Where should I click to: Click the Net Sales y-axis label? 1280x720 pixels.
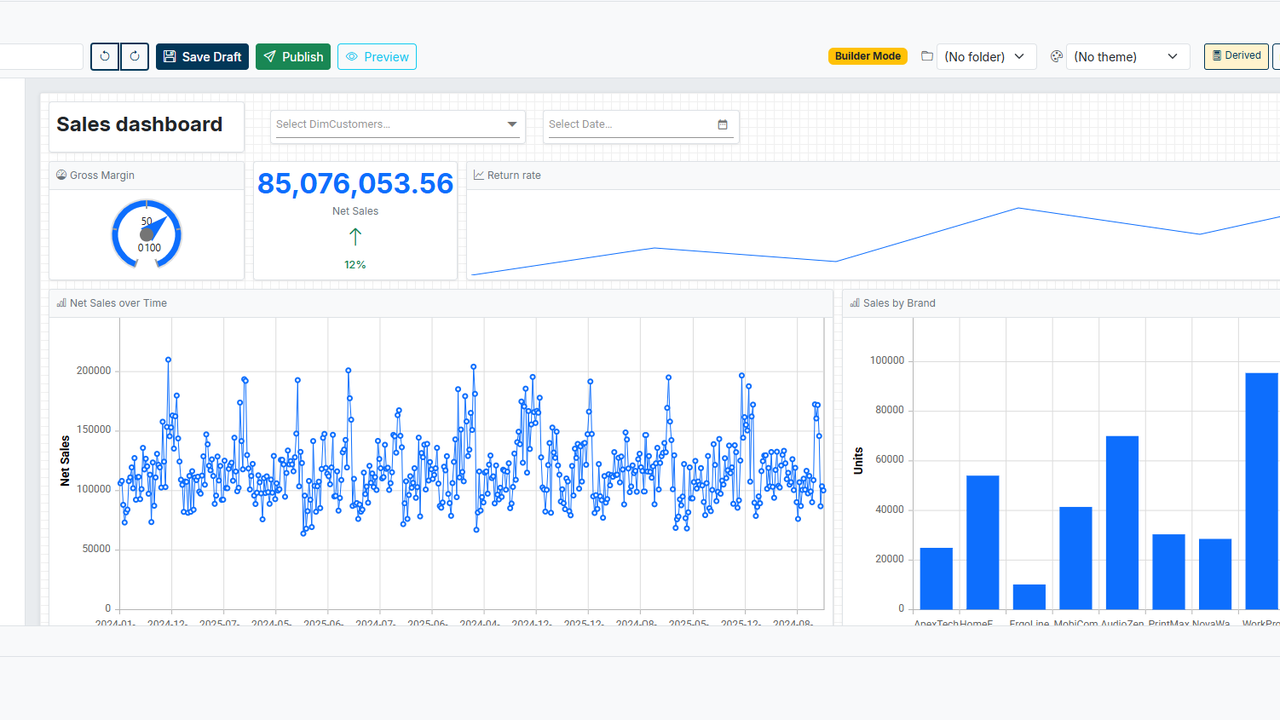click(x=65, y=461)
